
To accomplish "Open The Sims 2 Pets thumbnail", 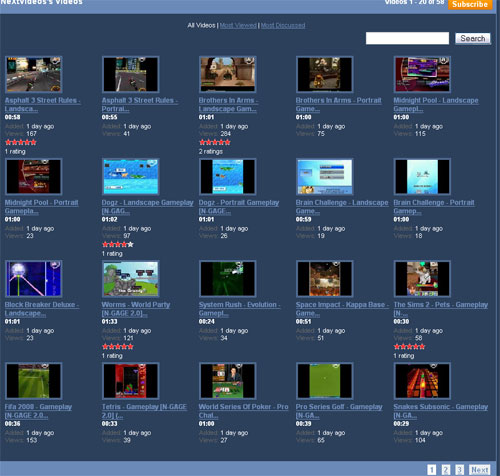I will pos(422,279).
